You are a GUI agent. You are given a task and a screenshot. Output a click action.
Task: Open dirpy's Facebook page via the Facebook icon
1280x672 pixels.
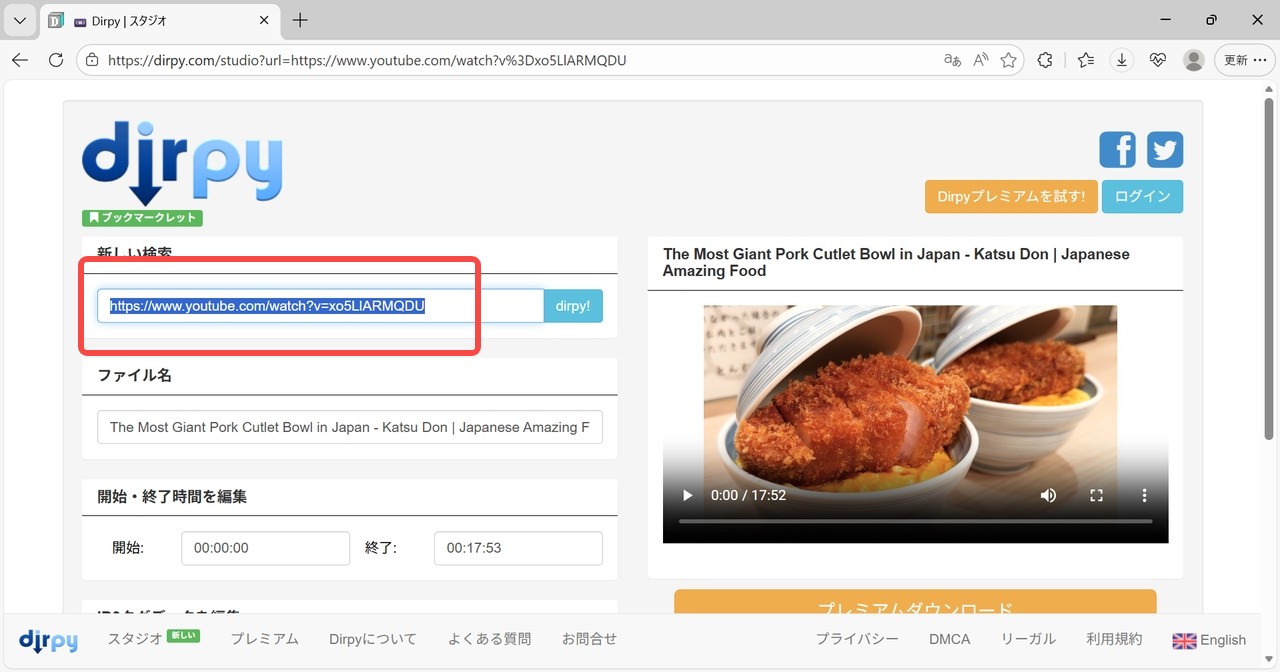tap(1117, 149)
